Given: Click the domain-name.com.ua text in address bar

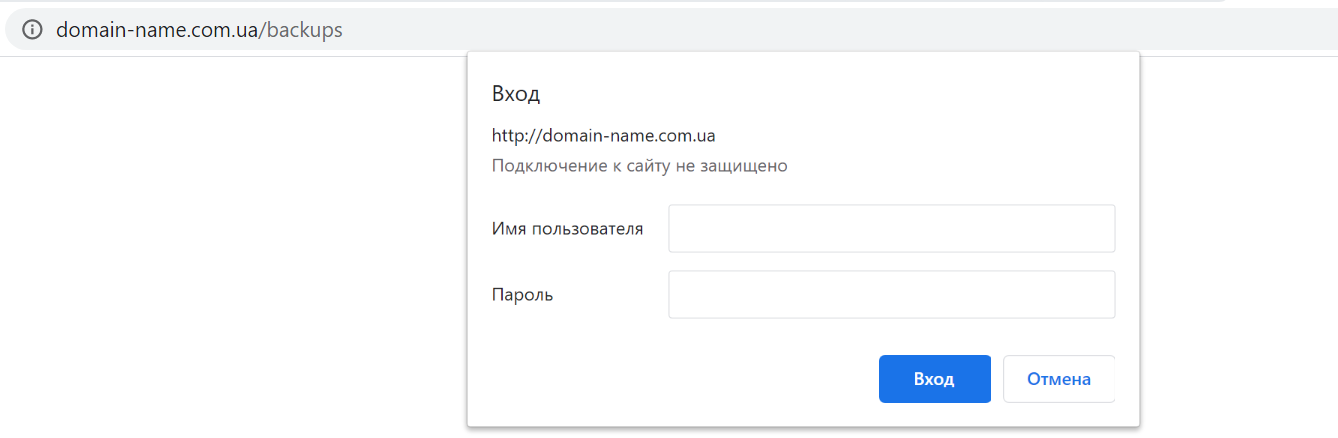Looking at the screenshot, I should 156,30.
